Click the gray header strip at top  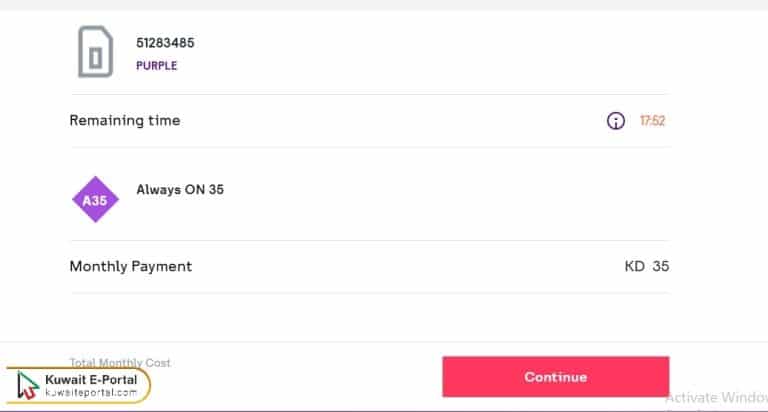(384, 5)
